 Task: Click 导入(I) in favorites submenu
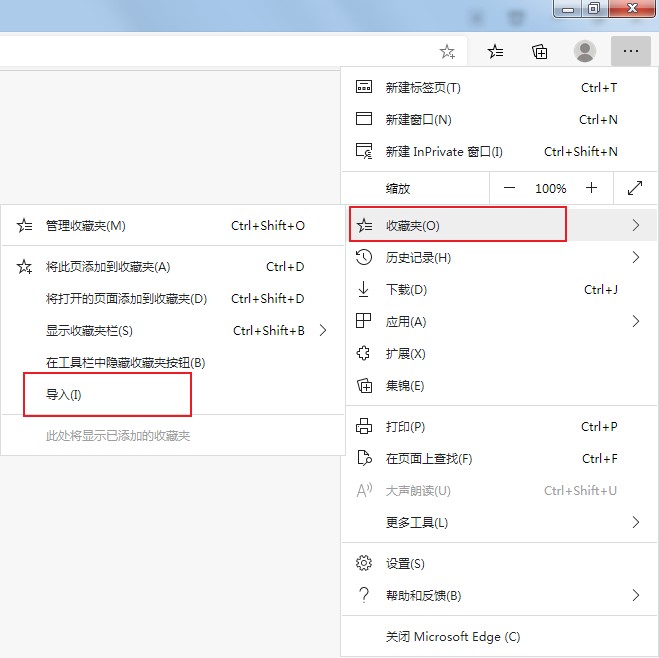tap(173, 395)
